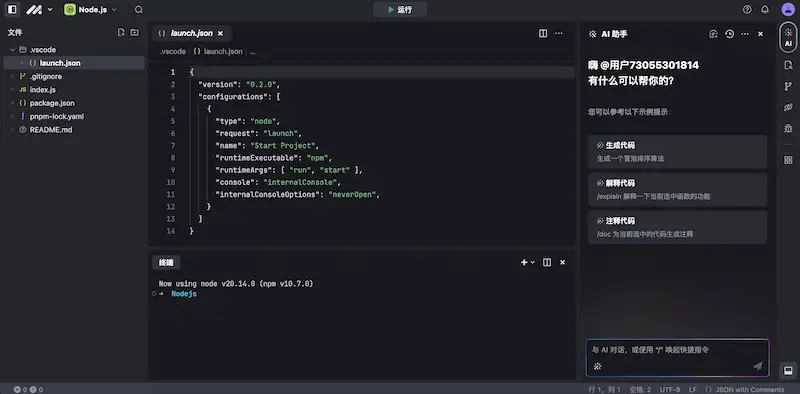This screenshot has height=394, width=800.
Task: Click the sparkle quick command icon in chat input
Action: [x=597, y=366]
